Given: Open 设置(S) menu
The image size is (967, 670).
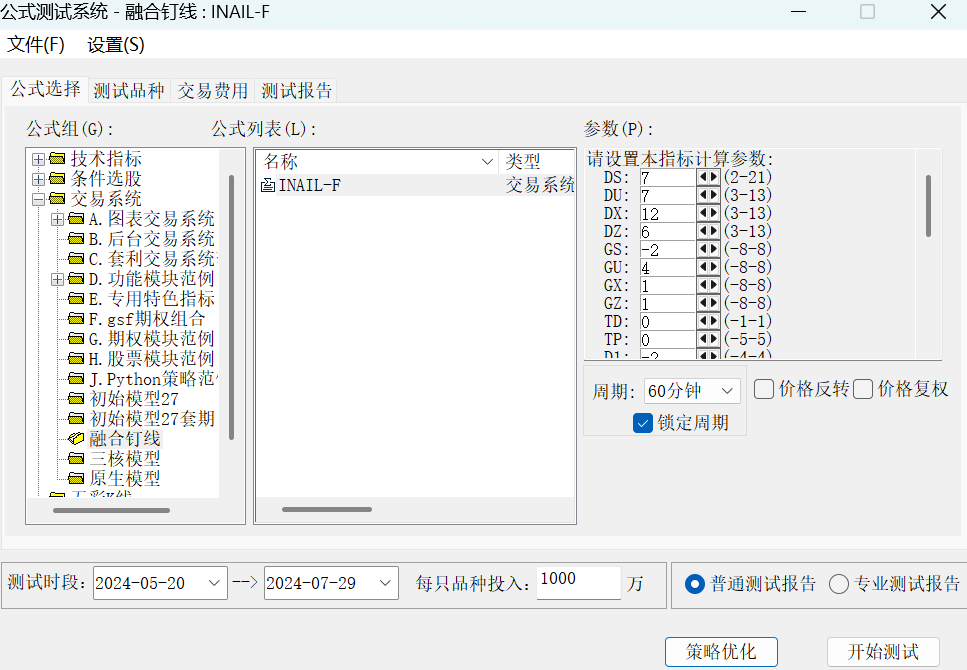Looking at the screenshot, I should click(116, 44).
